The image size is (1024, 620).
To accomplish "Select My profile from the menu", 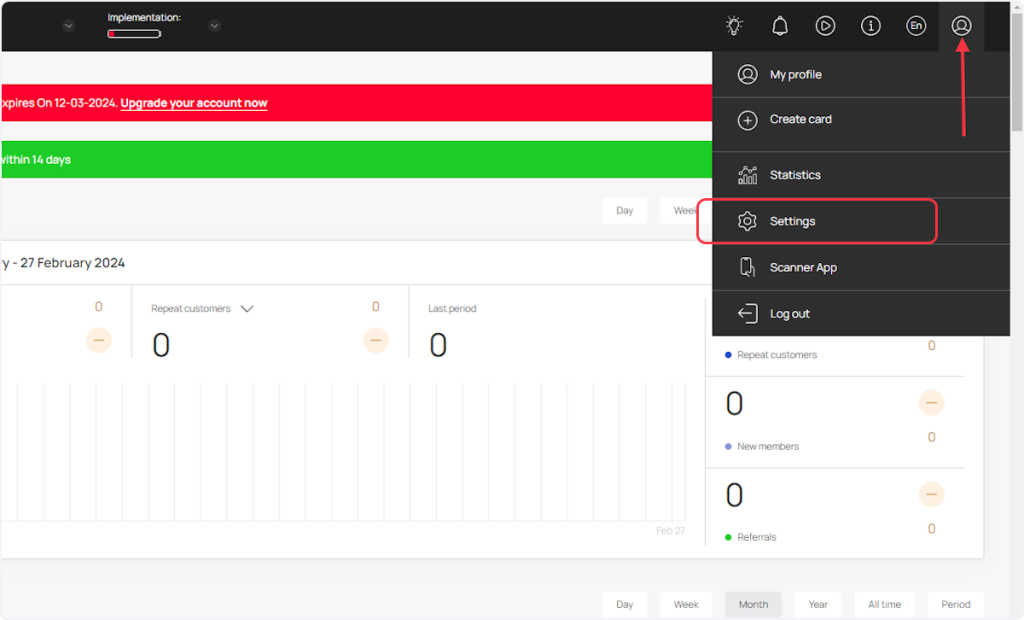I will tap(795, 75).
